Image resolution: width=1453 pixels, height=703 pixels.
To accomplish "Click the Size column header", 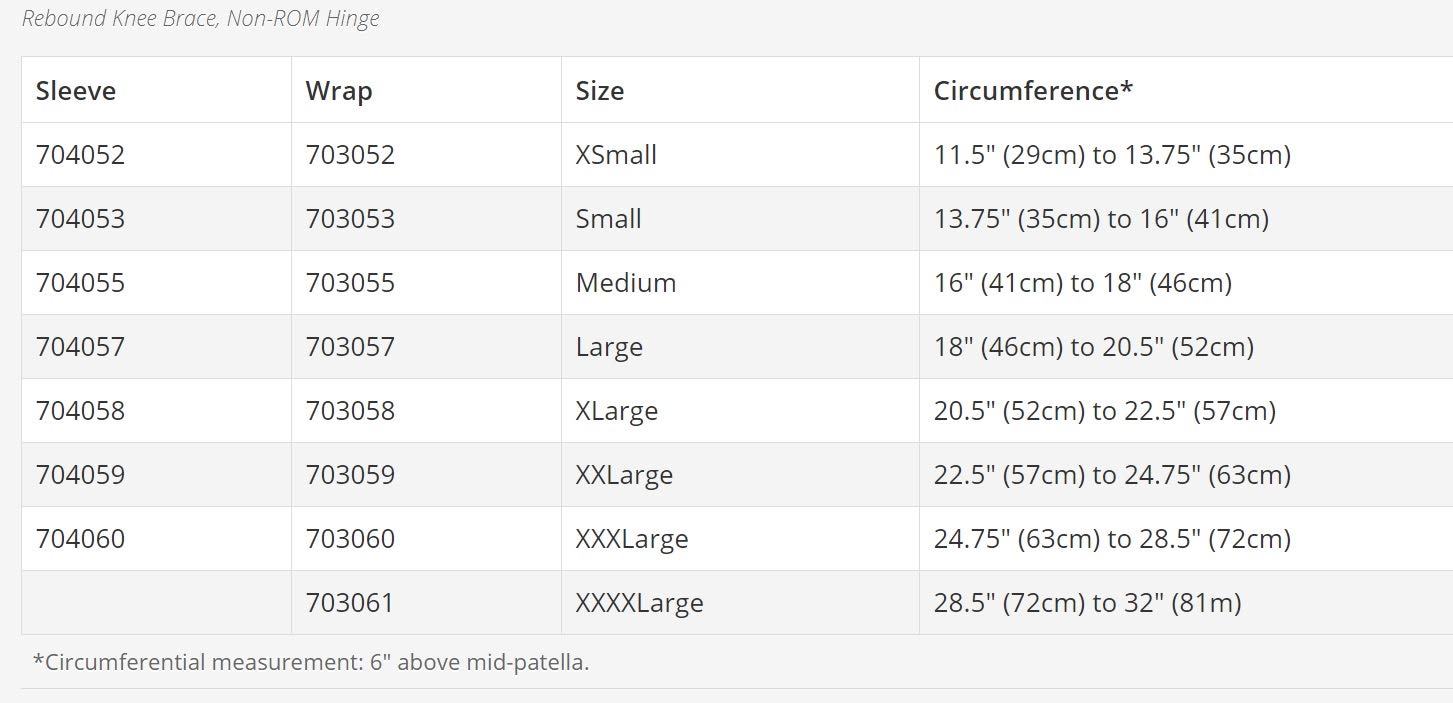I will (x=600, y=91).
